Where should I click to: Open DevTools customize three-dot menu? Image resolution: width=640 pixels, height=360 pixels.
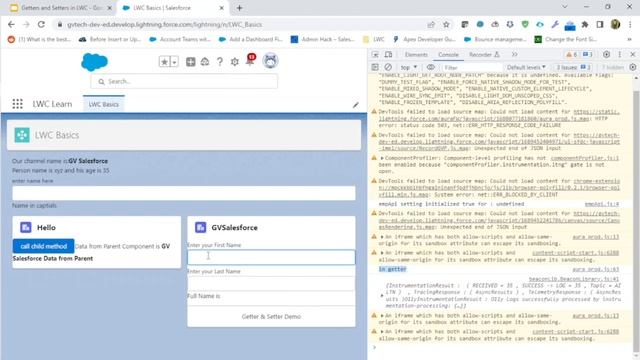[620, 54]
